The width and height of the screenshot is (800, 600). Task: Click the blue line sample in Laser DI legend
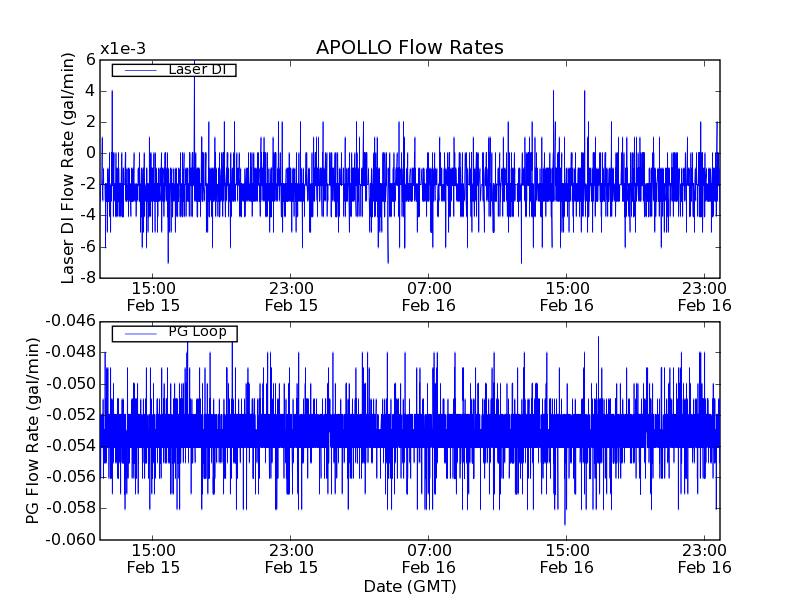click(x=139, y=70)
